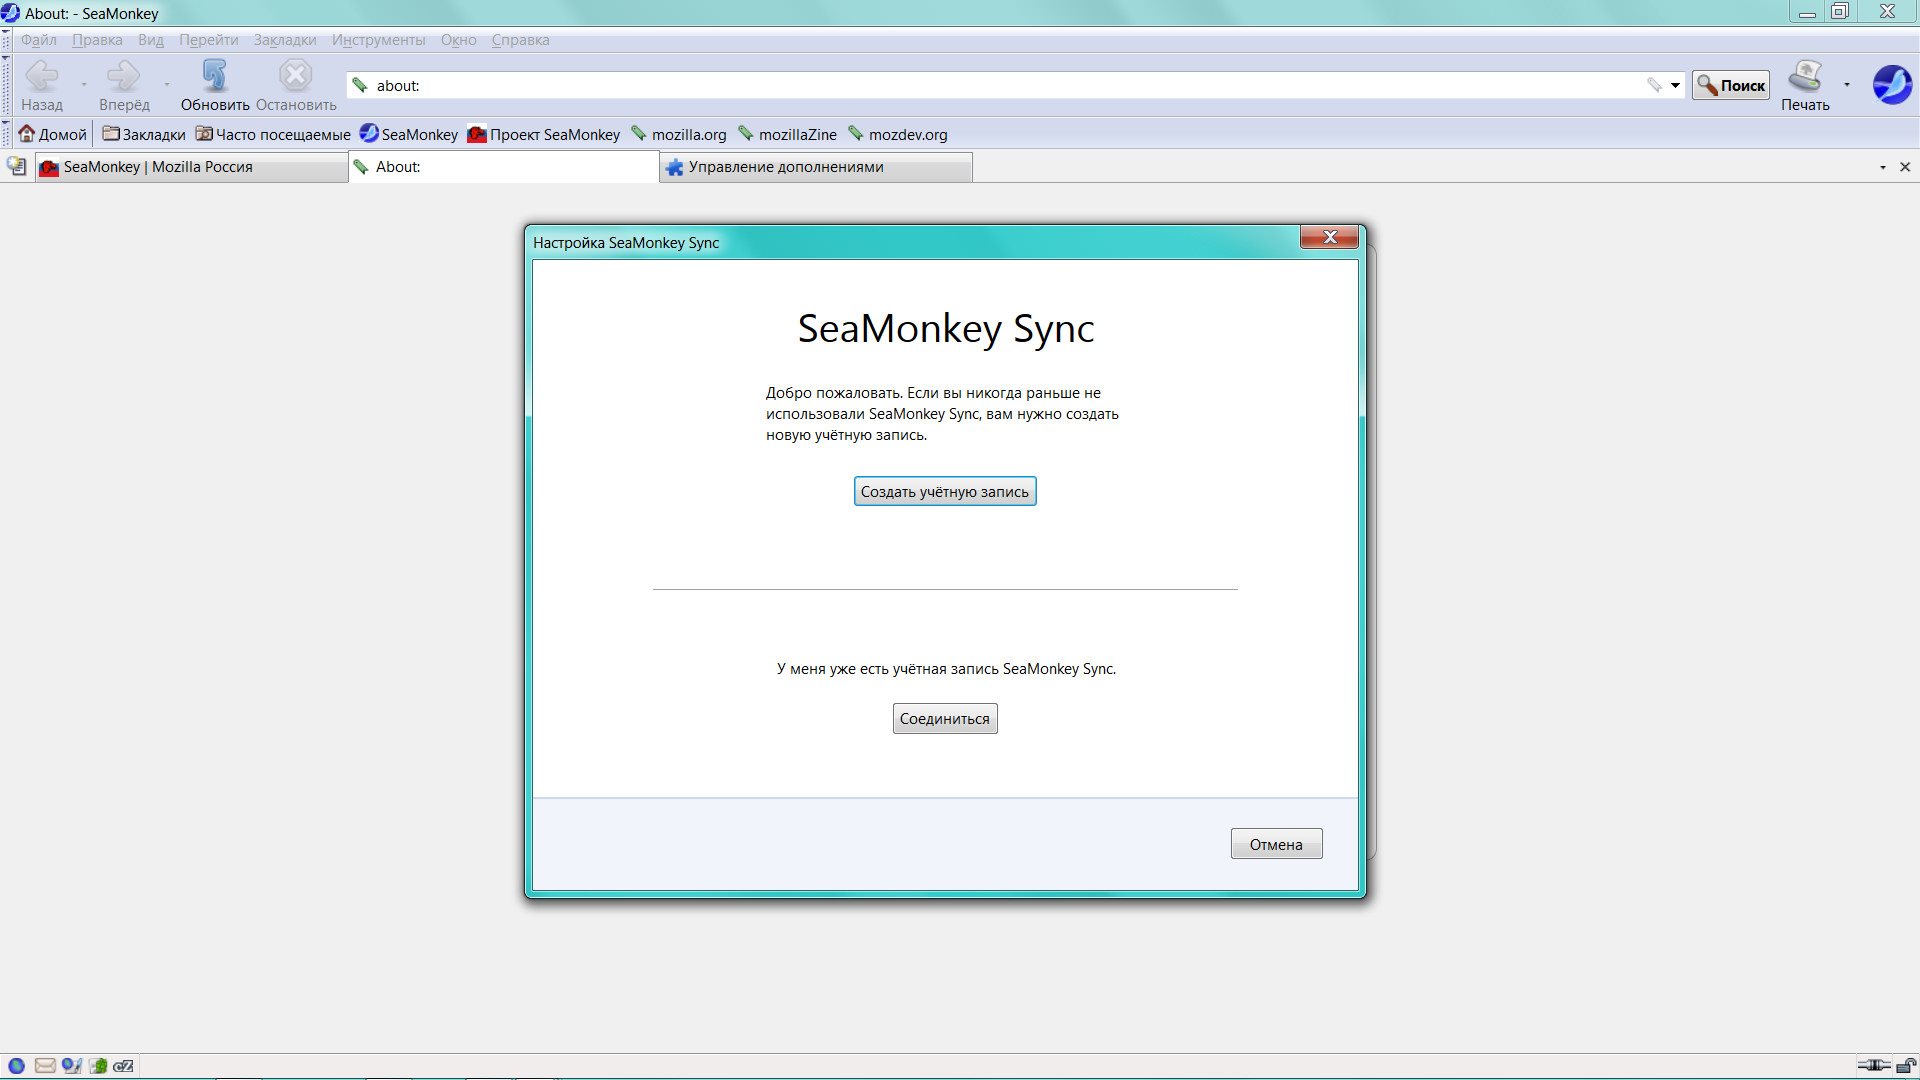
Task: Close the Настройка SeaMonkey Sync dialog
Action: [1329, 237]
